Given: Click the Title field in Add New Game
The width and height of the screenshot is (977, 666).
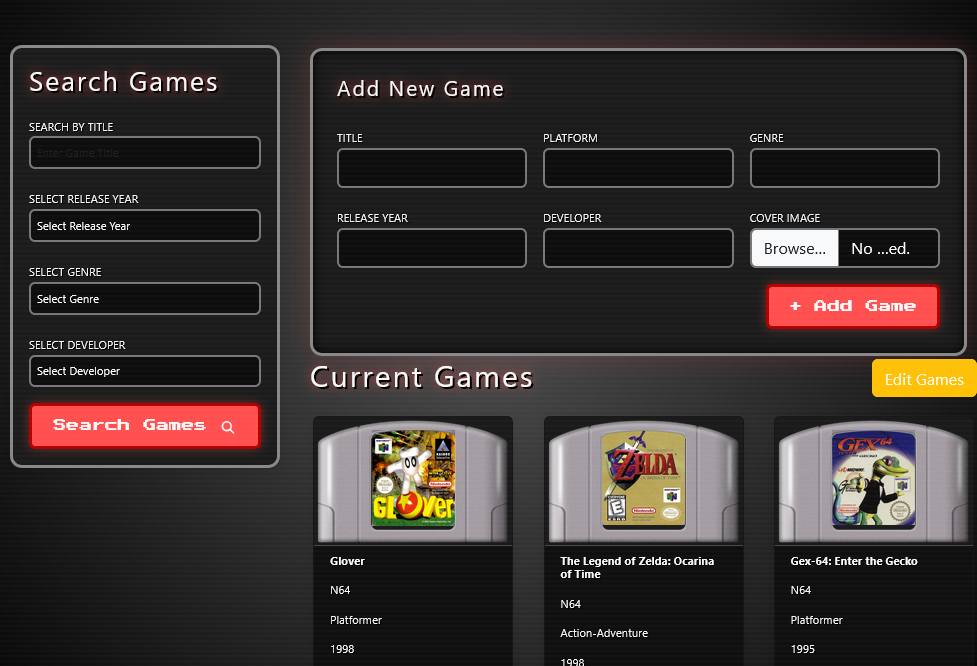Looking at the screenshot, I should click(432, 168).
